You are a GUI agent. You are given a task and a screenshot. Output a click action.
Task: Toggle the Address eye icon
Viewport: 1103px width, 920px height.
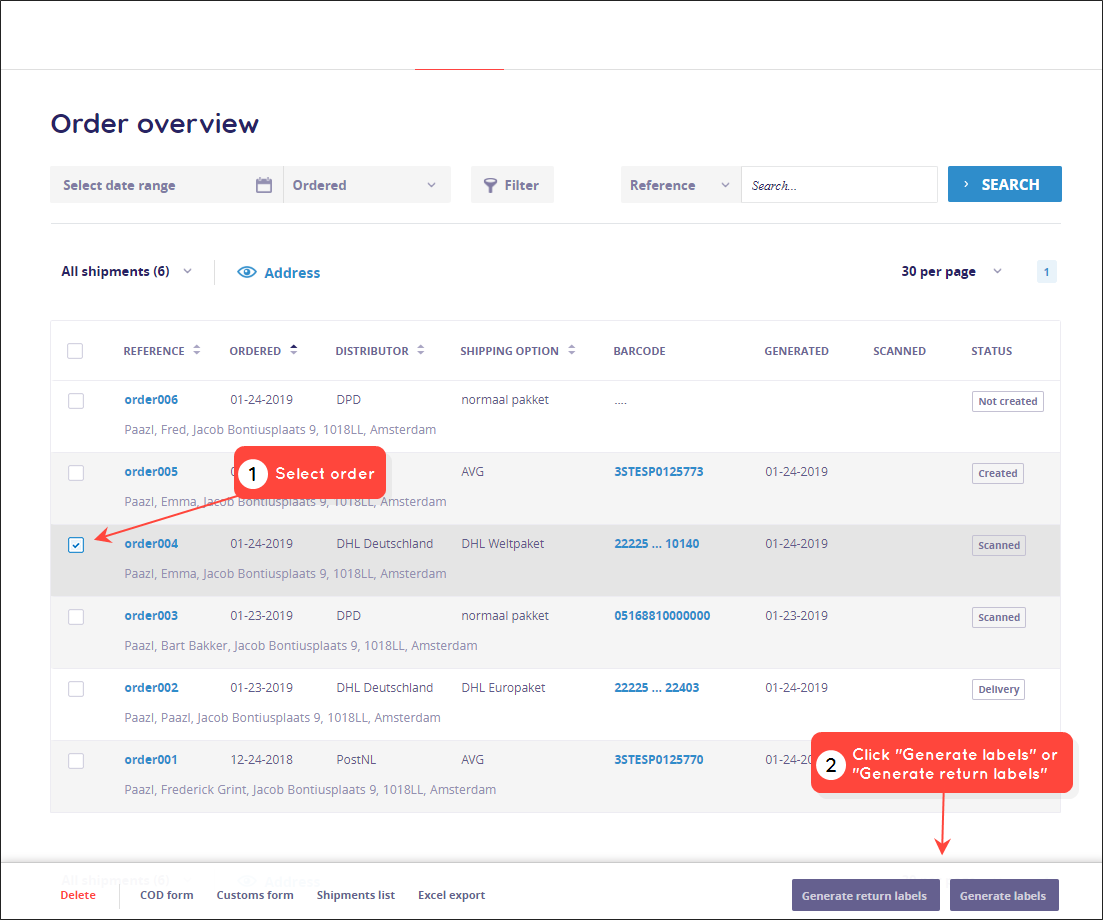247,272
